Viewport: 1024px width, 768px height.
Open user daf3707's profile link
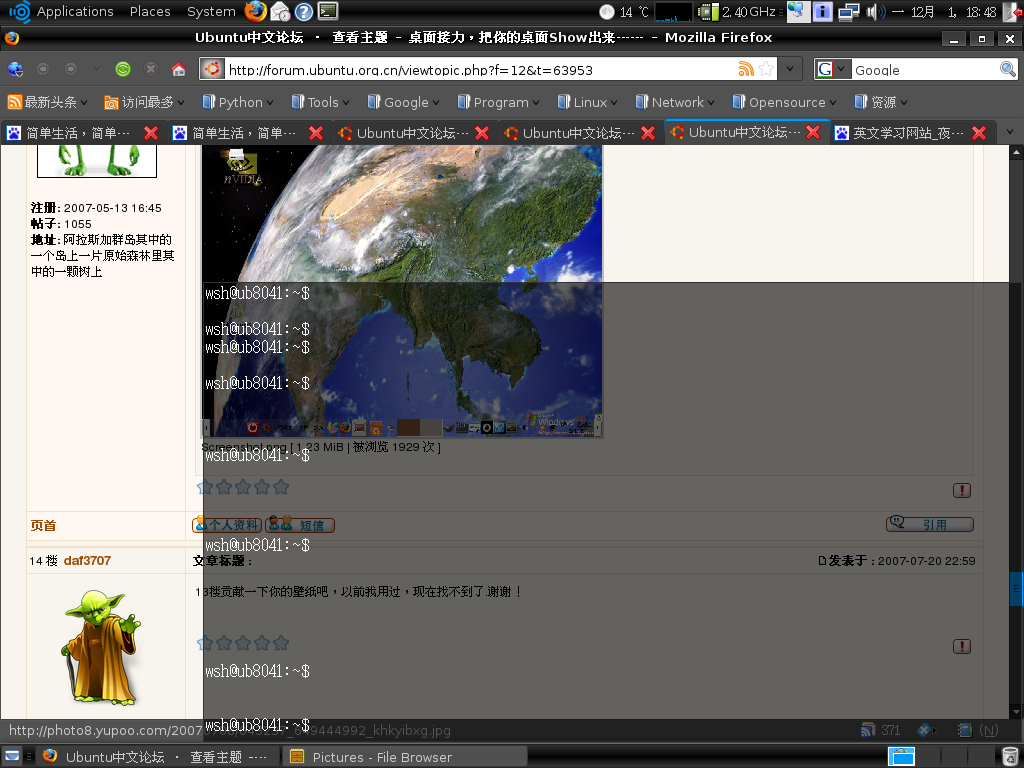[x=88, y=561]
